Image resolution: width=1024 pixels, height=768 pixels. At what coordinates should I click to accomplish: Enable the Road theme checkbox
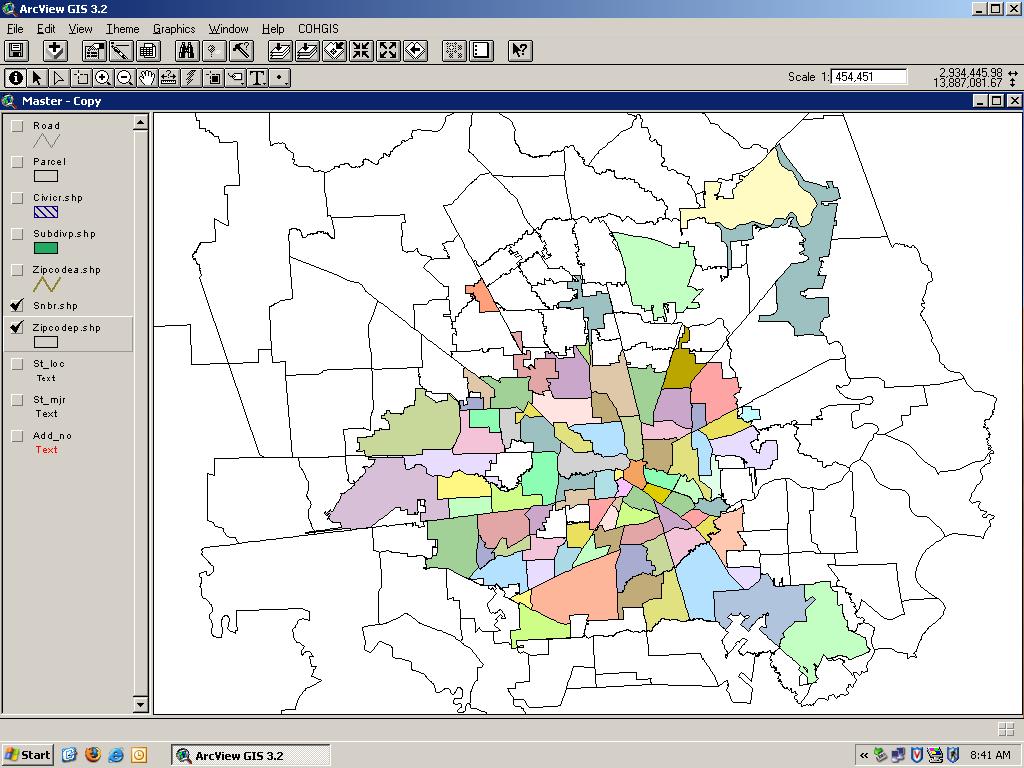pos(18,126)
